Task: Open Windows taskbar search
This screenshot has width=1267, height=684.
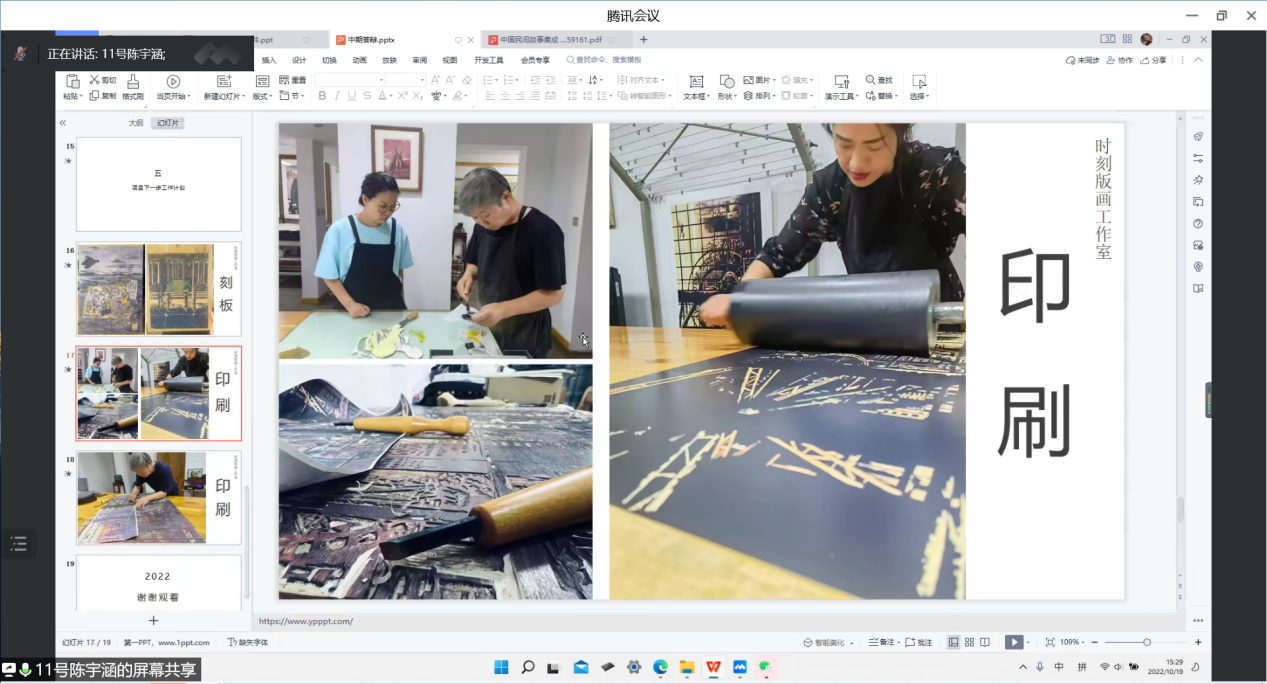Action: (x=528, y=667)
